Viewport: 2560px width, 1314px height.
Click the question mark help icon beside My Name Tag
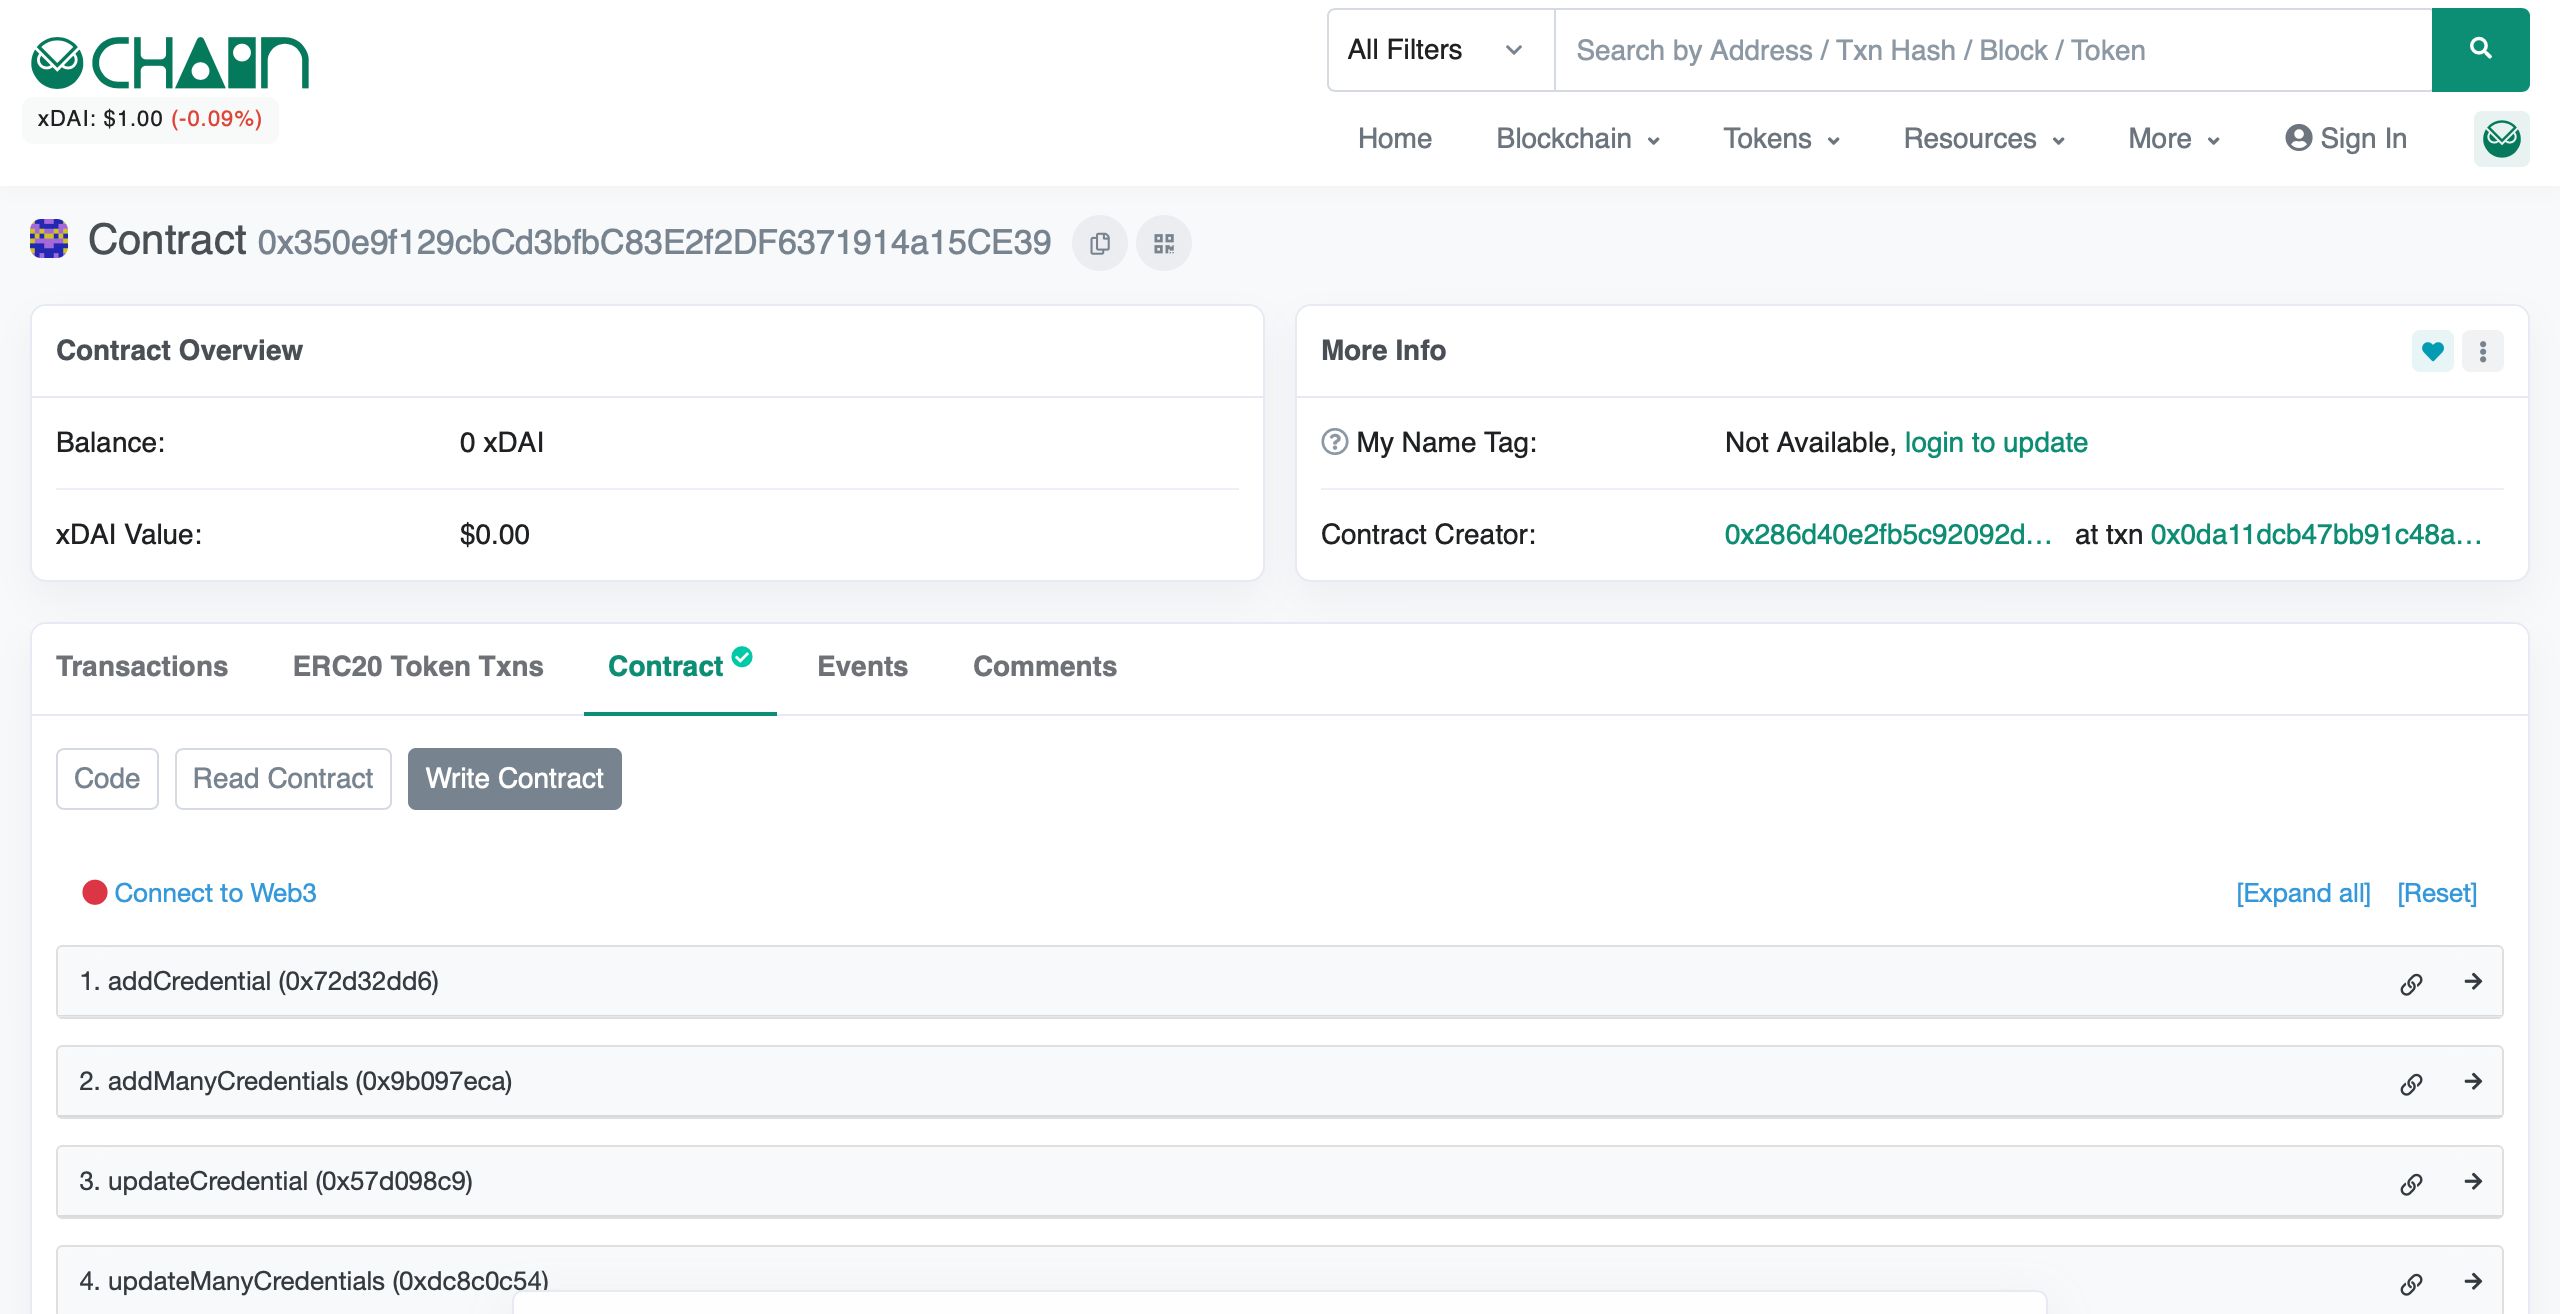(x=1335, y=442)
